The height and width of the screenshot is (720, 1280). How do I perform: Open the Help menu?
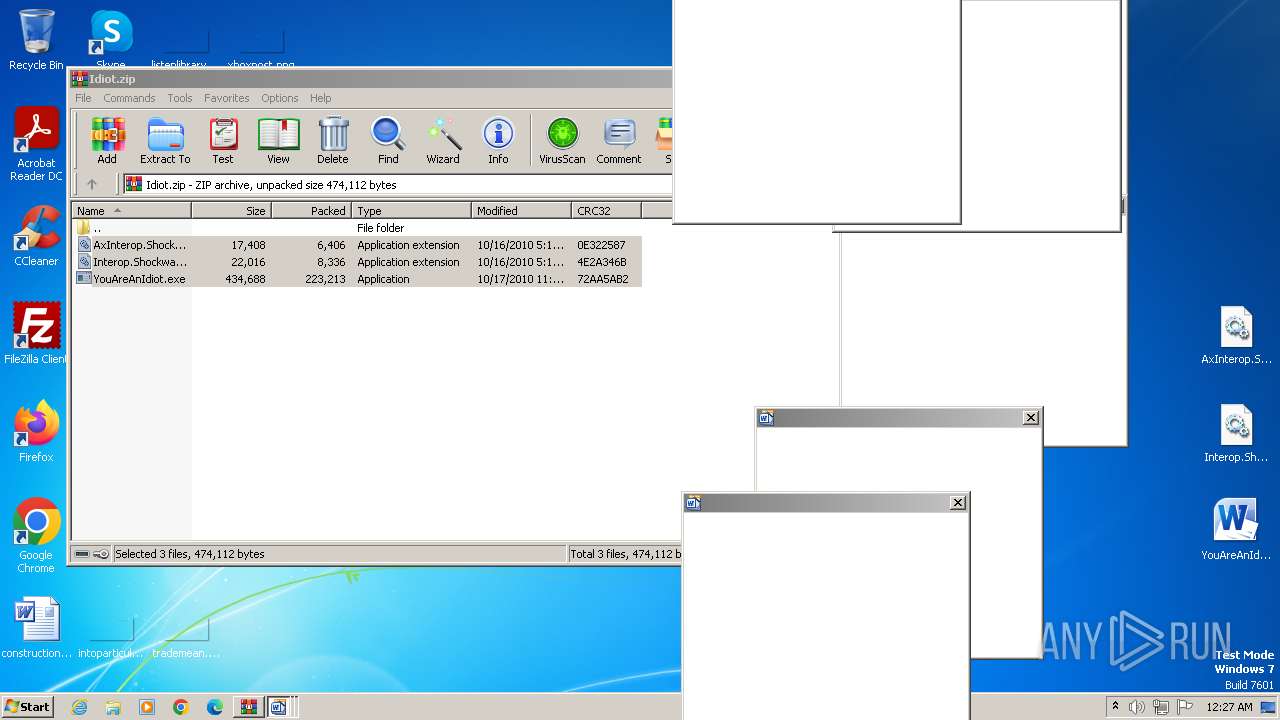pos(320,98)
